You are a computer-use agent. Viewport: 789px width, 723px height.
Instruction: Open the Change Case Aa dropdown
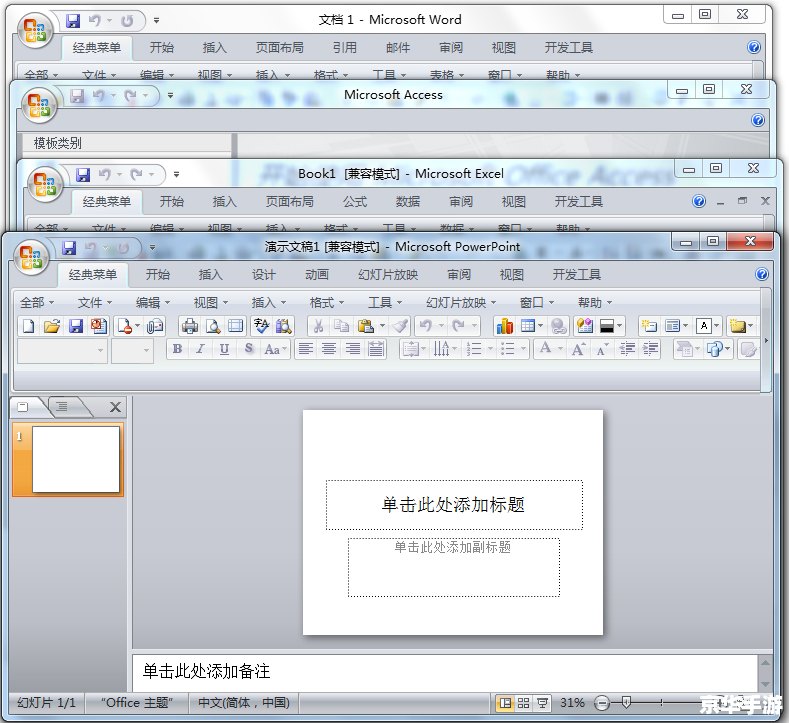coord(275,349)
